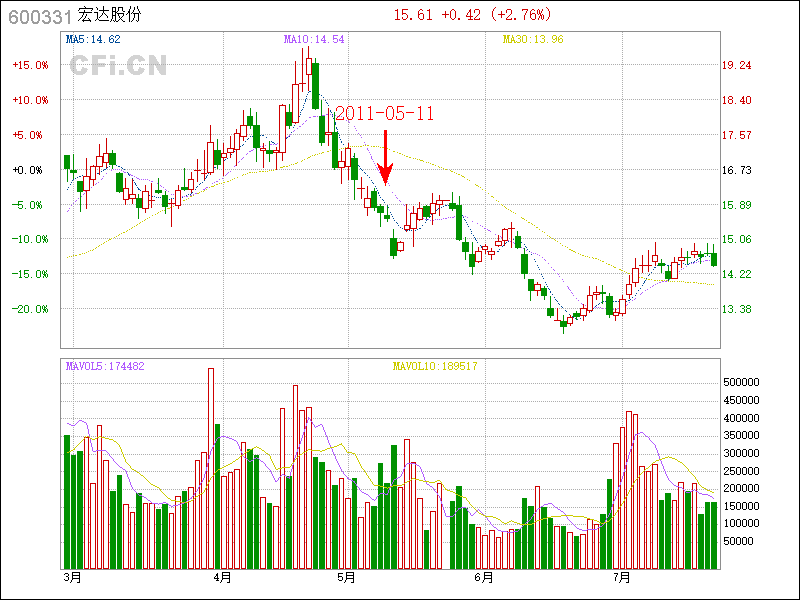The height and width of the screenshot is (600, 800).
Task: Click the stock code 600331
Action: (x=39, y=16)
